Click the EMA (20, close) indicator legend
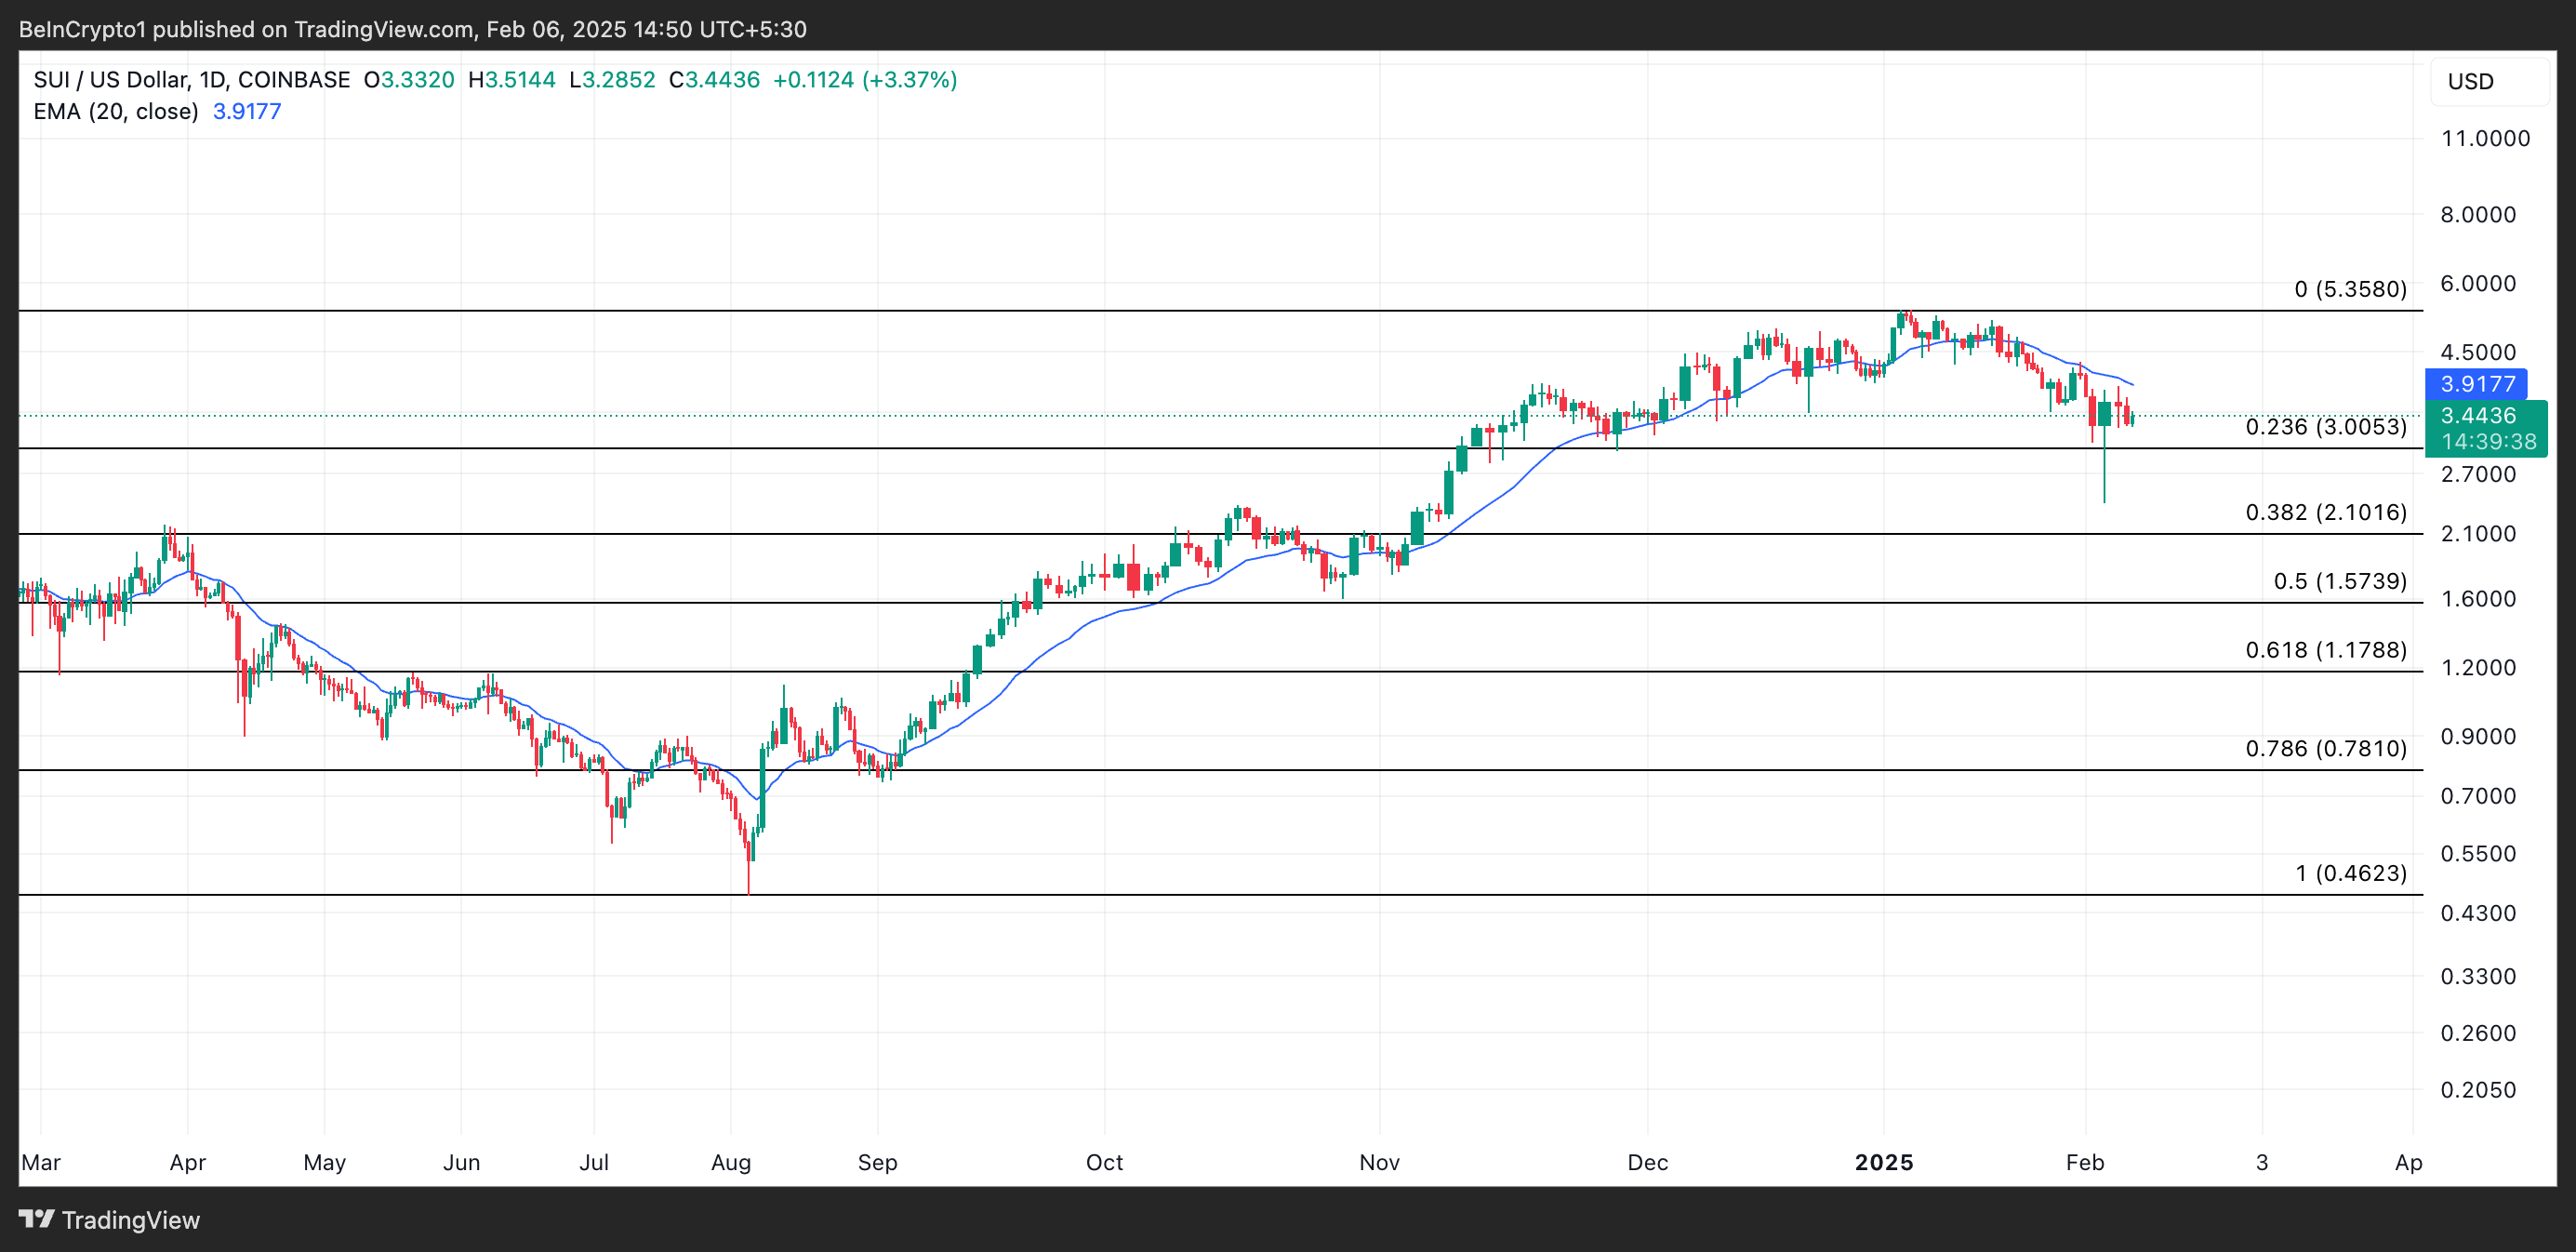The height and width of the screenshot is (1252, 2576). coord(116,111)
